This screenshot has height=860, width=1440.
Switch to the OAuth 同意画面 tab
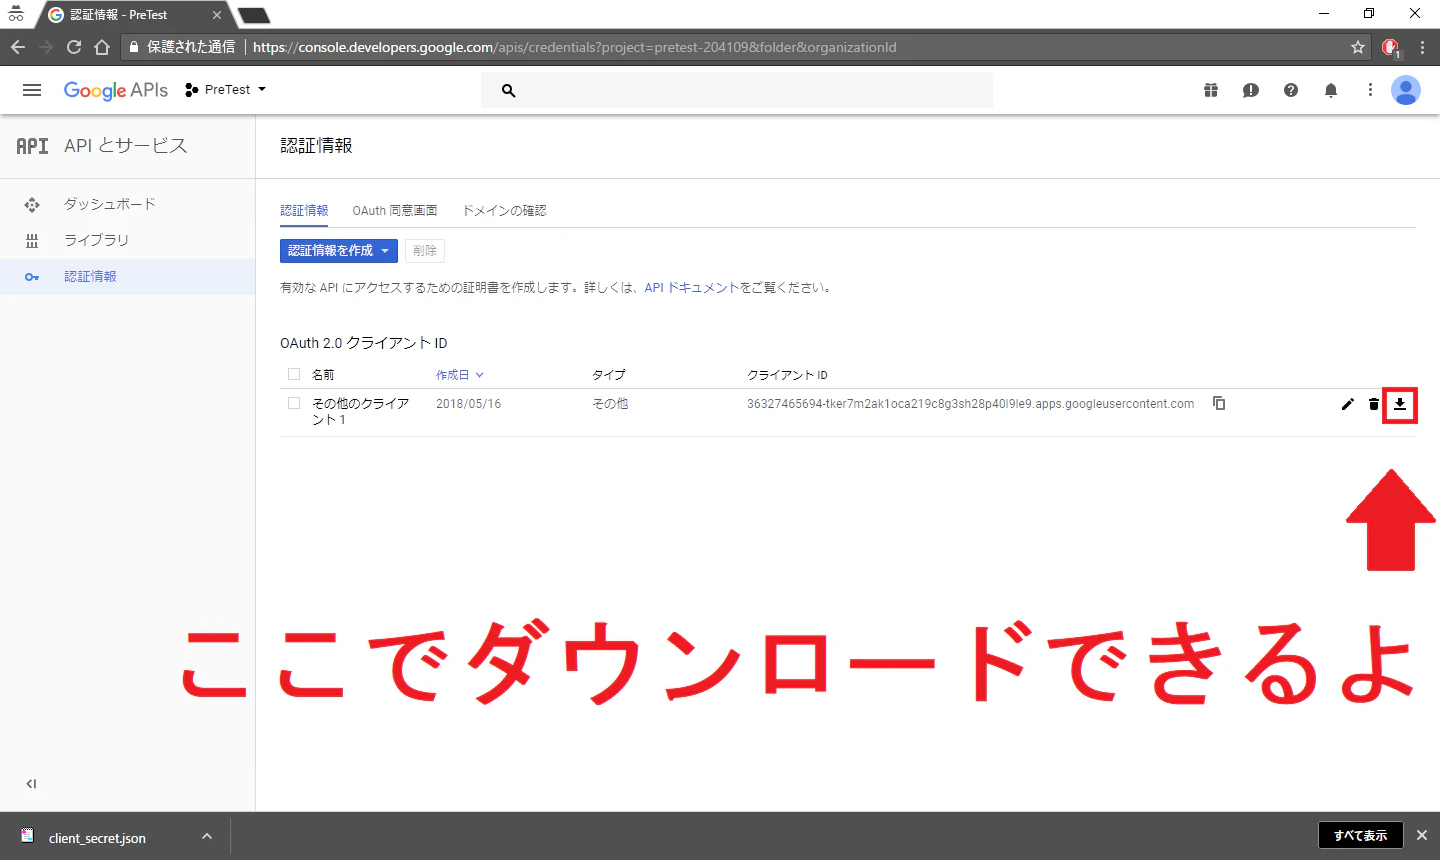395,211
